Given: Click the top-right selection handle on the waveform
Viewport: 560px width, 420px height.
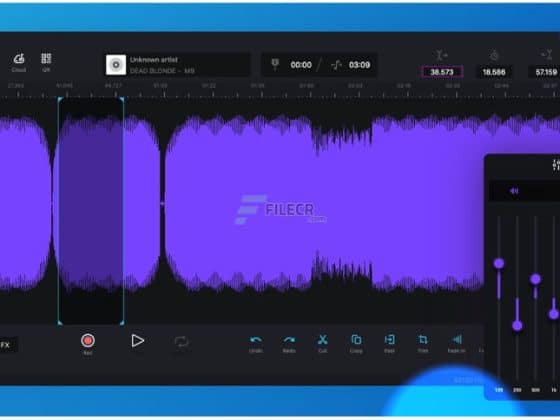Looking at the screenshot, I should [x=122, y=99].
